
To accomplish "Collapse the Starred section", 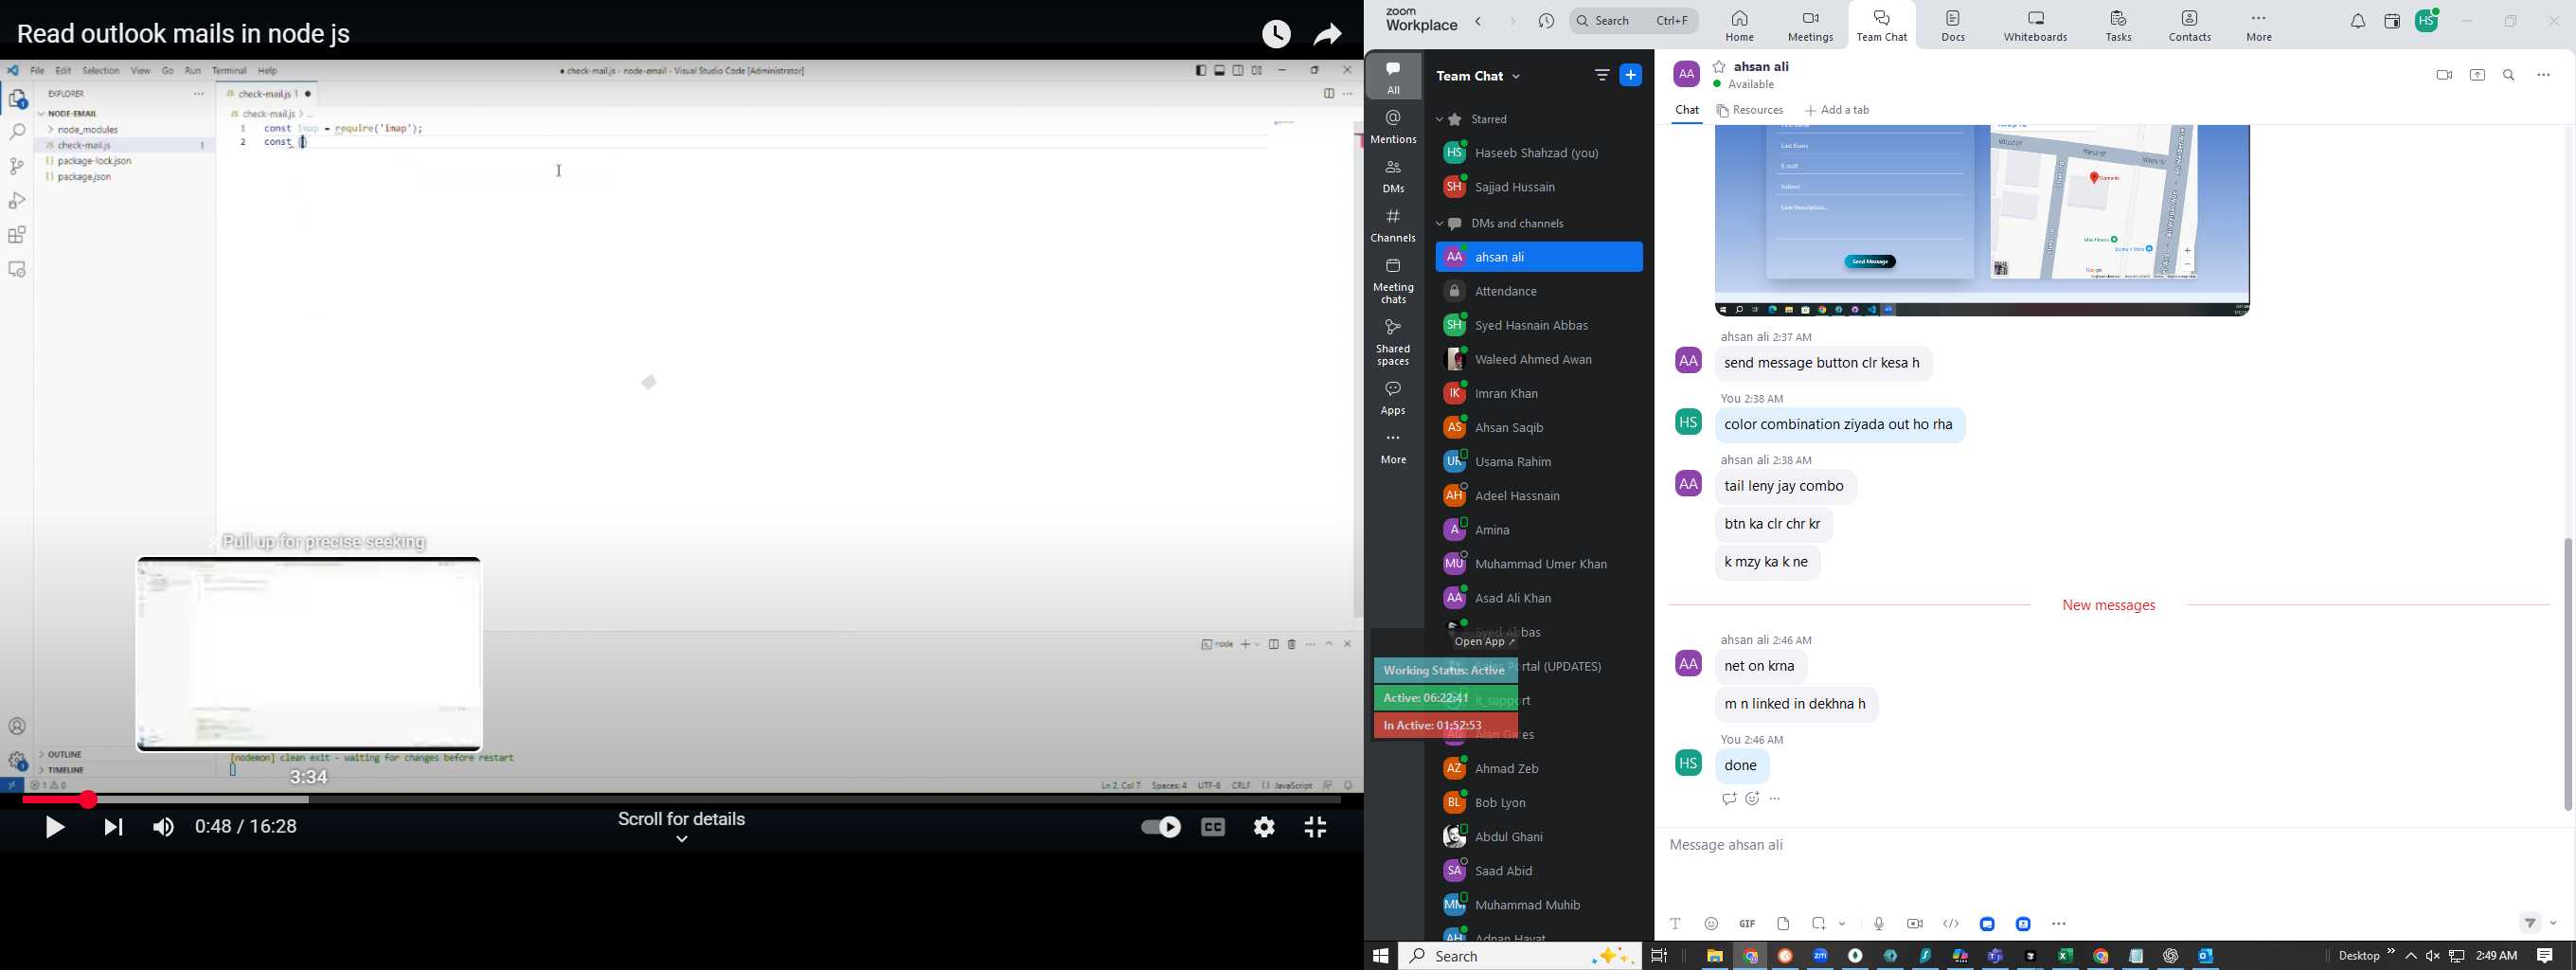I will pyautogui.click(x=1440, y=120).
